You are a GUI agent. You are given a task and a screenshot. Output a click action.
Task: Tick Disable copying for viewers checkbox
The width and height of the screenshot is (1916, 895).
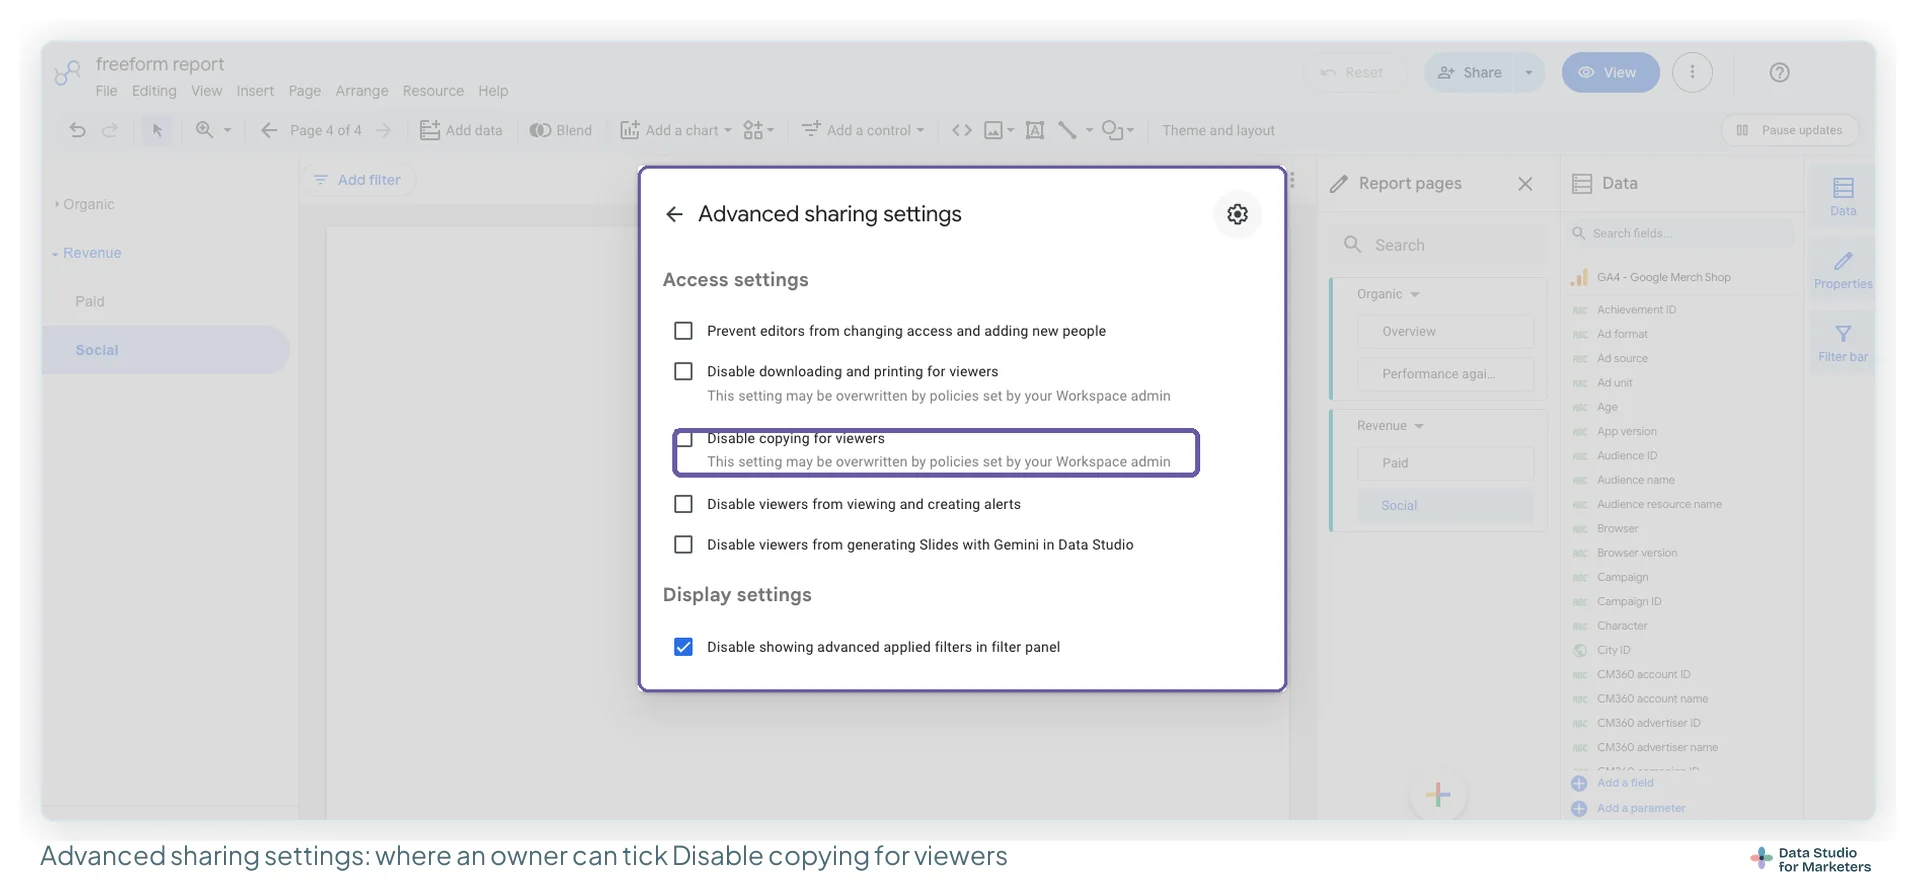coord(684,439)
